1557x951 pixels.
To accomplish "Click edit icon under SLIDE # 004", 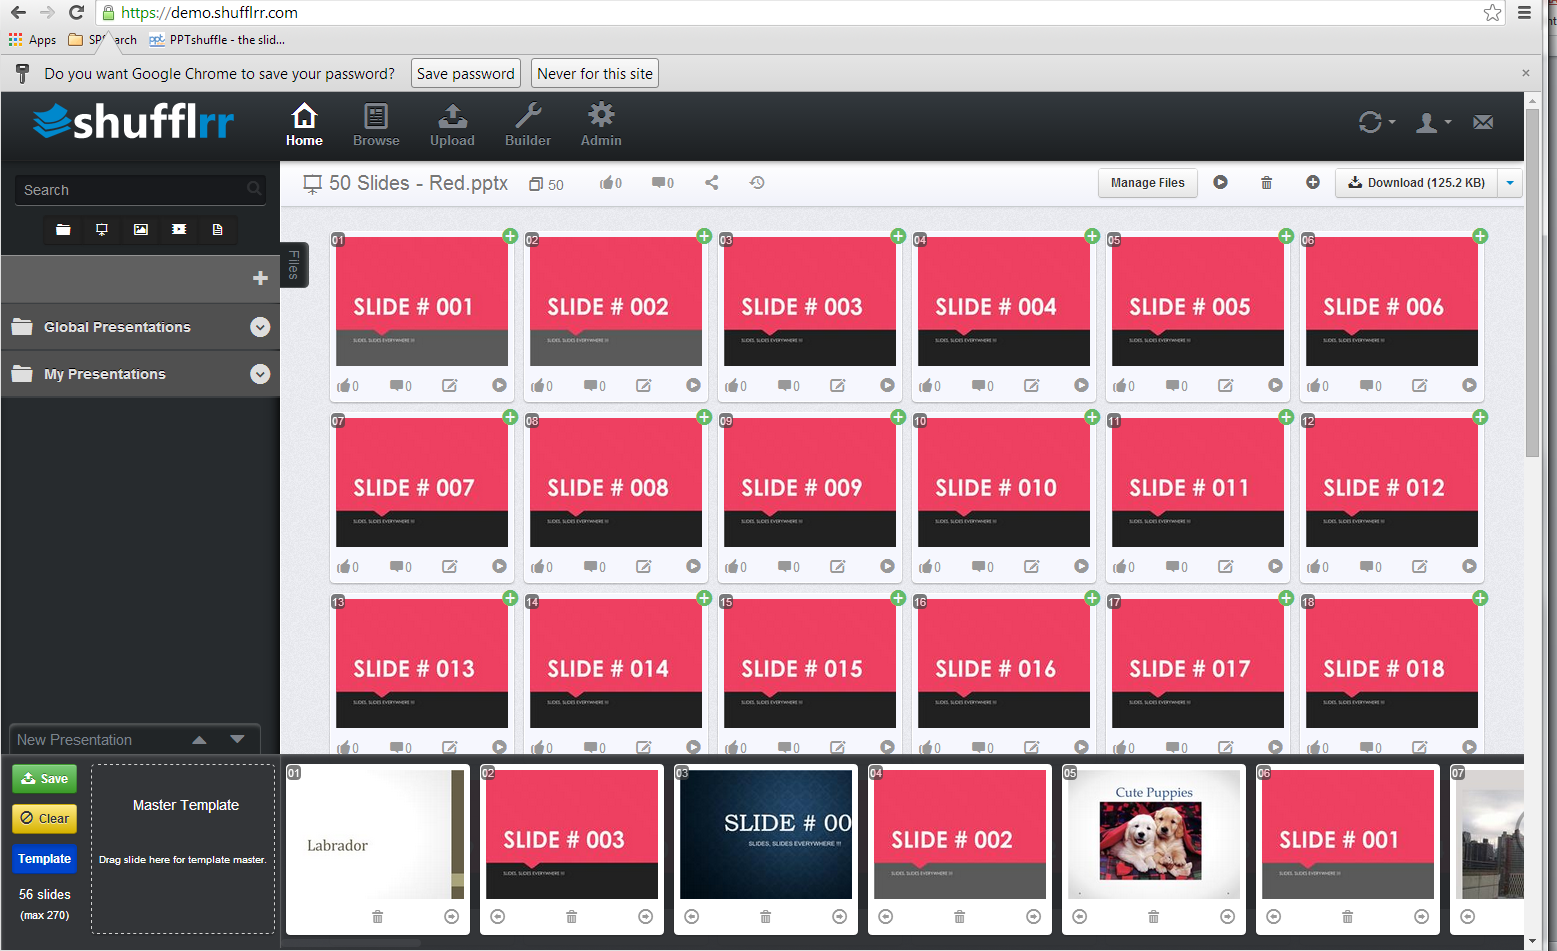I will pos(1031,386).
